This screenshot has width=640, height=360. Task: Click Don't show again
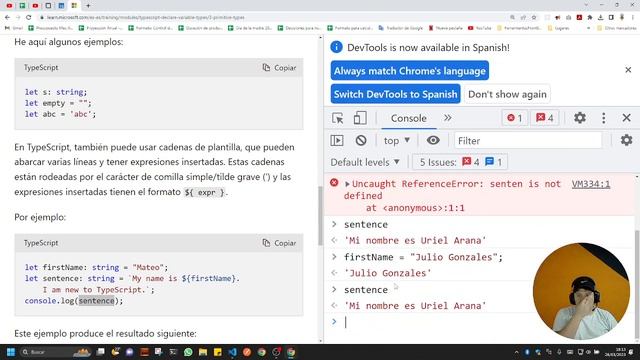(x=507, y=94)
